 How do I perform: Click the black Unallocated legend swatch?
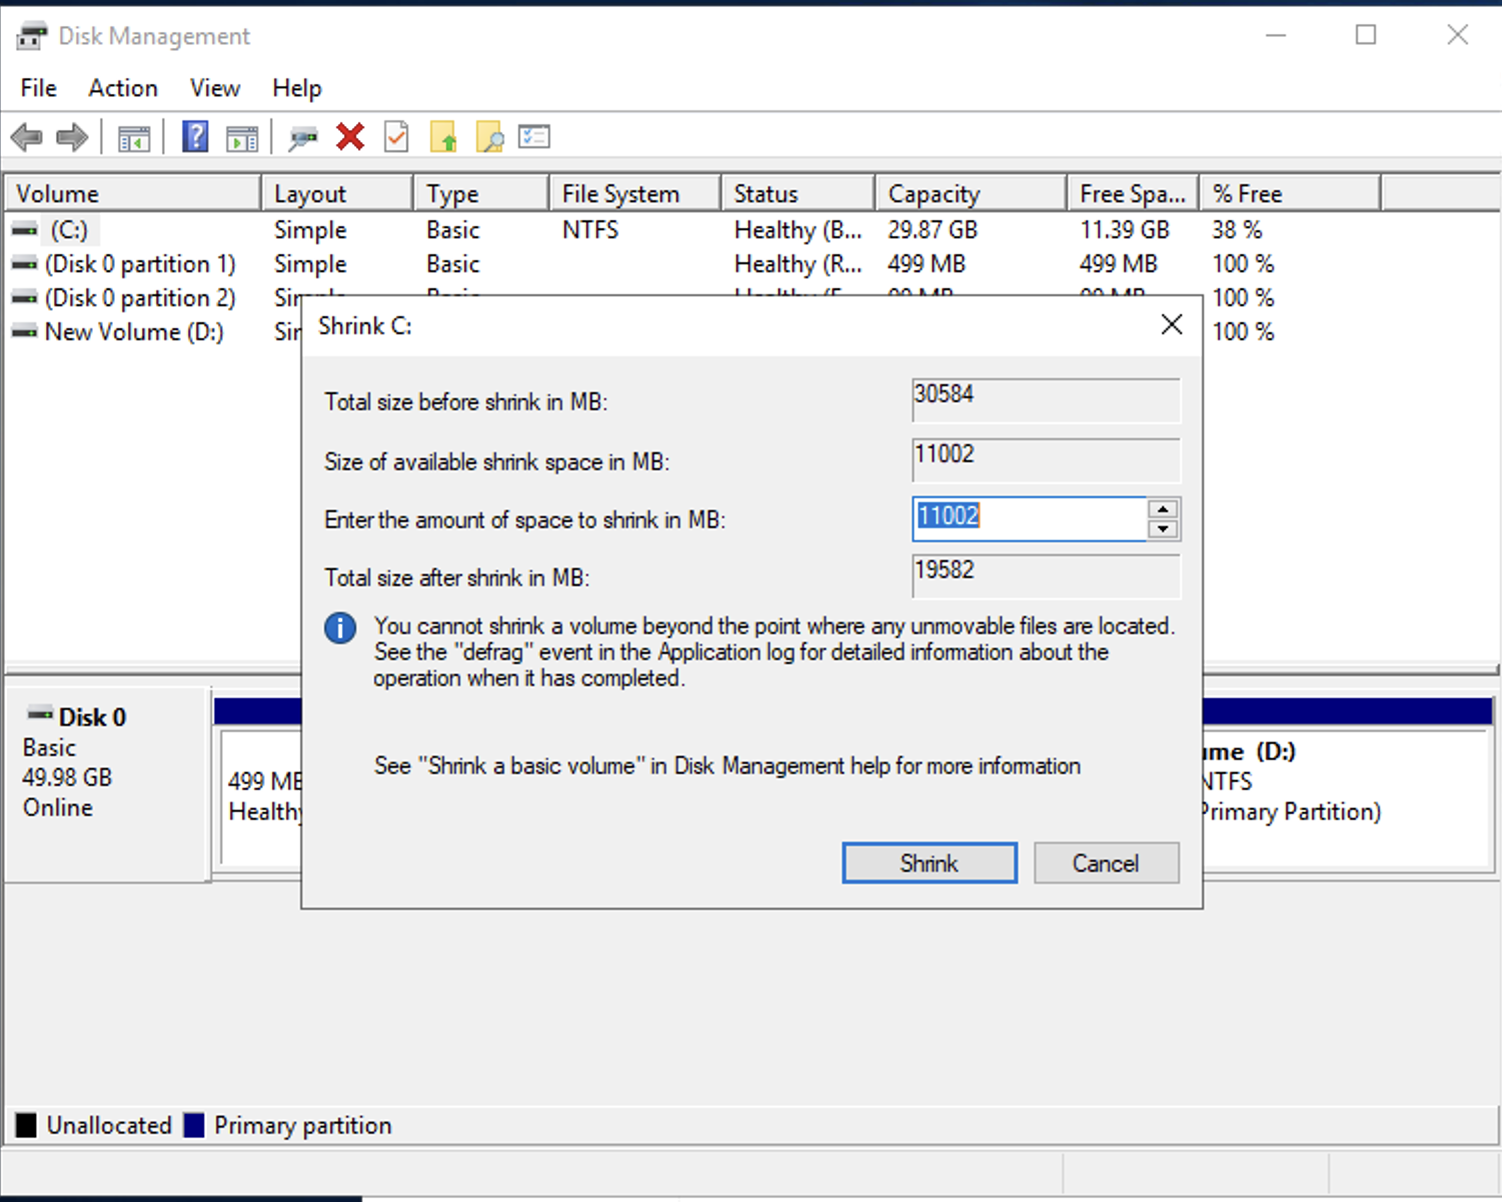pyautogui.click(x=26, y=1125)
